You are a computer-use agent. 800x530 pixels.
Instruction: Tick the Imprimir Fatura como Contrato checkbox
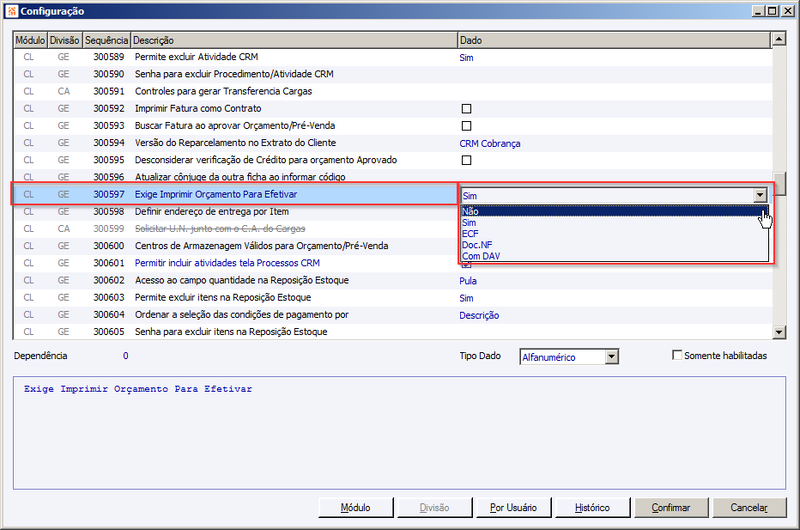click(466, 109)
